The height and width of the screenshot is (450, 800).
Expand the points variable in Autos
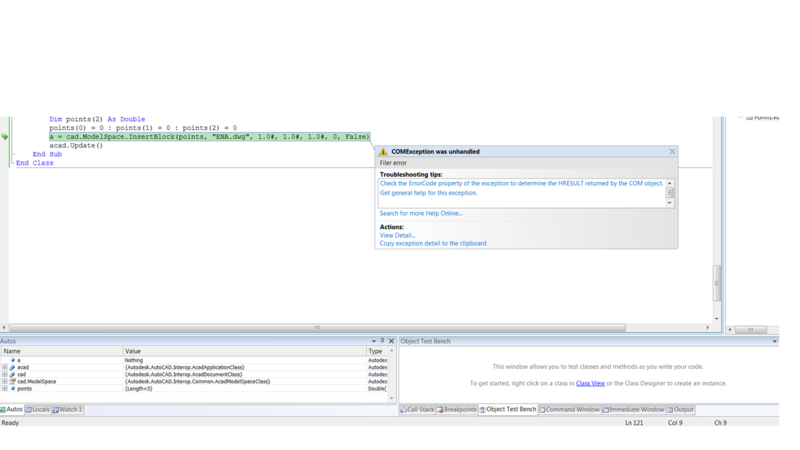5,389
